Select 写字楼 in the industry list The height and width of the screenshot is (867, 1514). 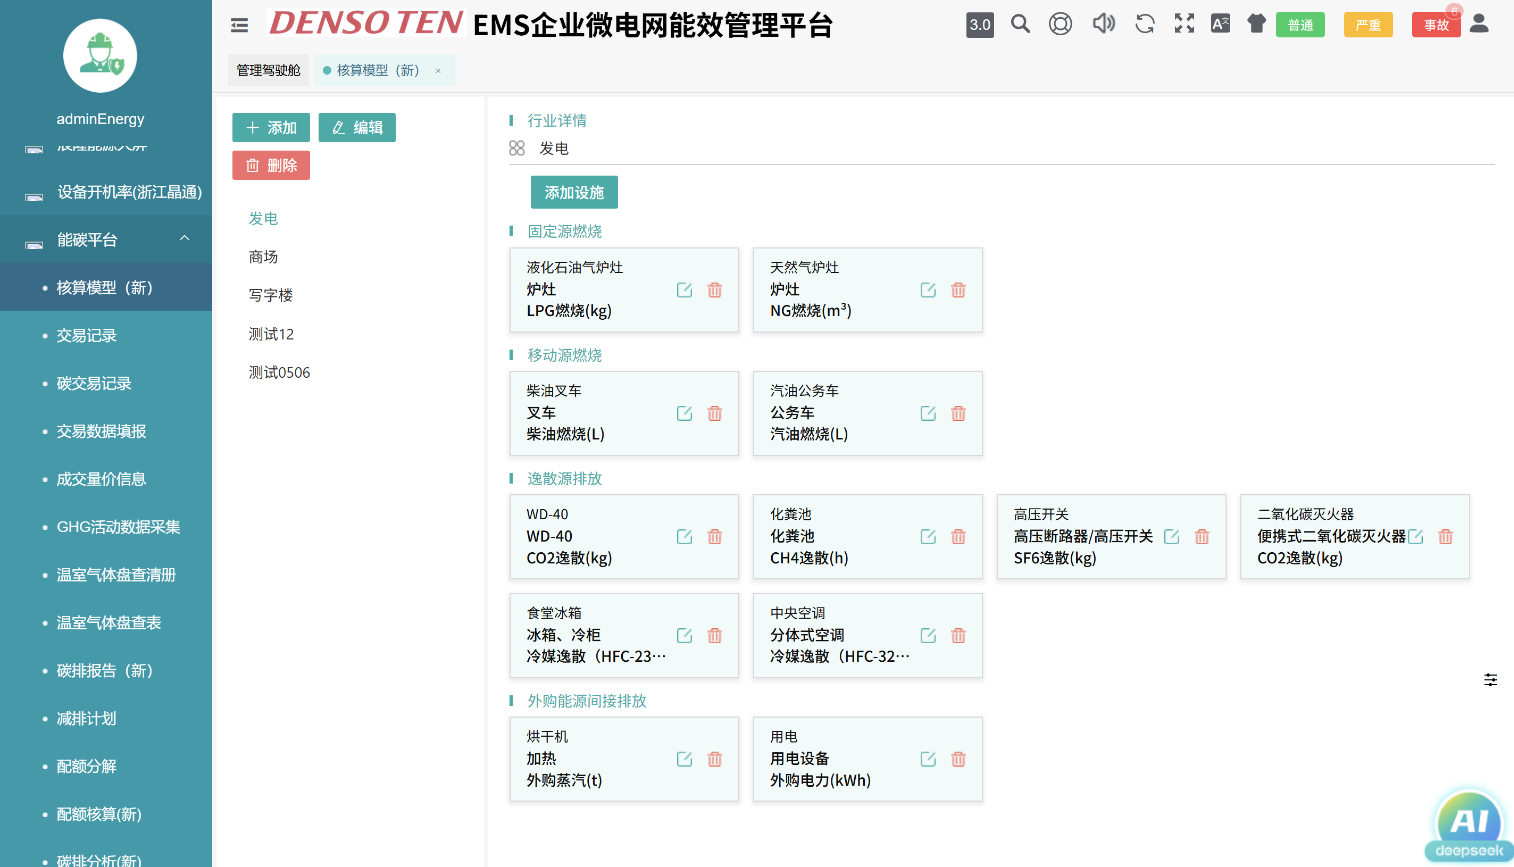271,295
